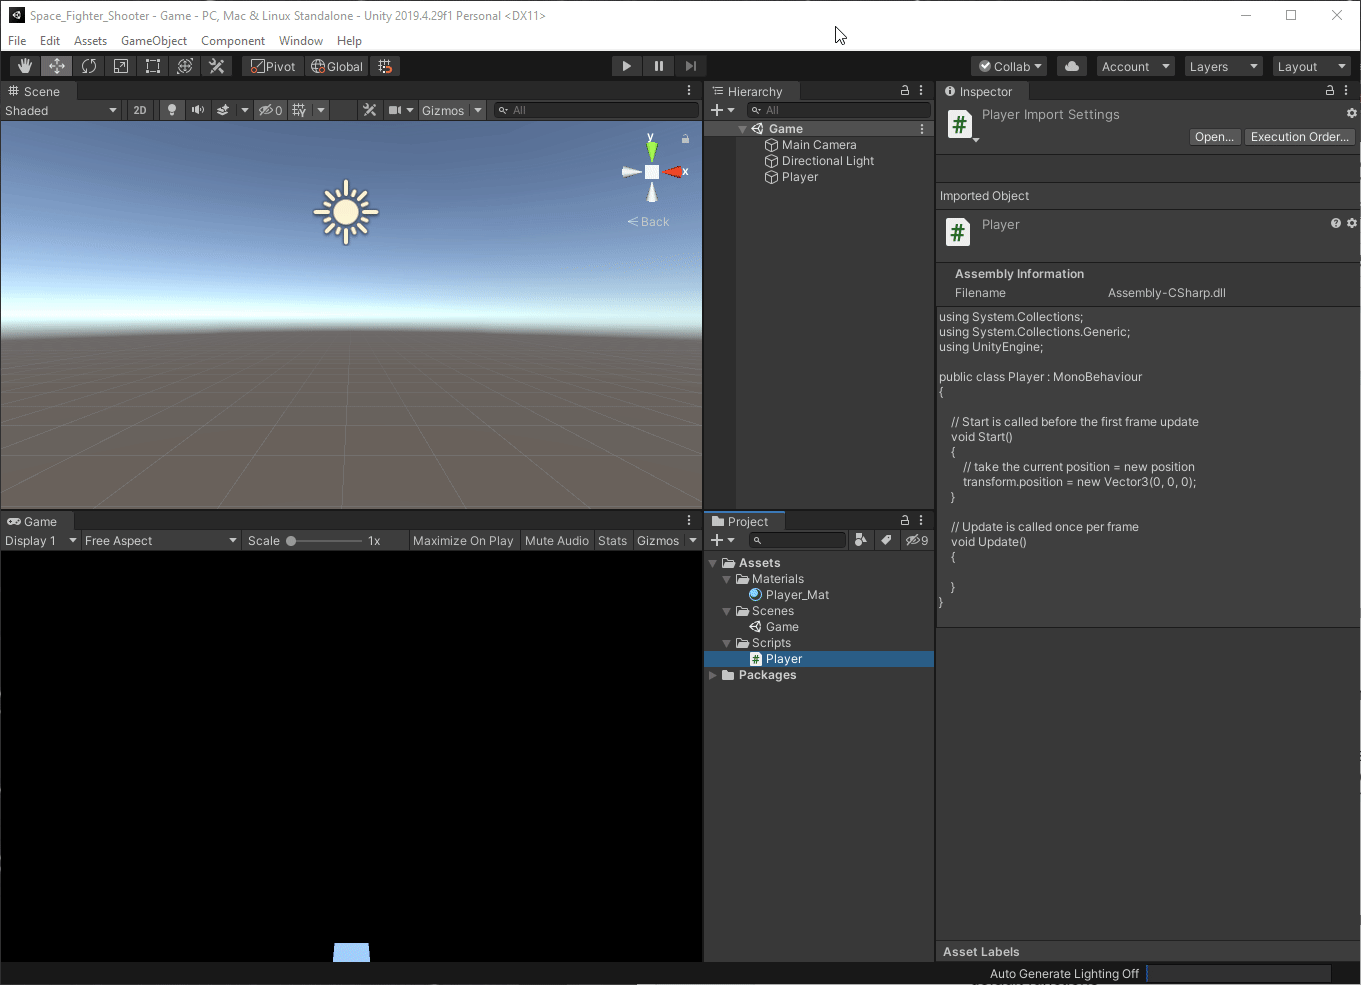The height and width of the screenshot is (985, 1361).
Task: Open the Shaded draw mode dropdown
Action: (x=60, y=110)
